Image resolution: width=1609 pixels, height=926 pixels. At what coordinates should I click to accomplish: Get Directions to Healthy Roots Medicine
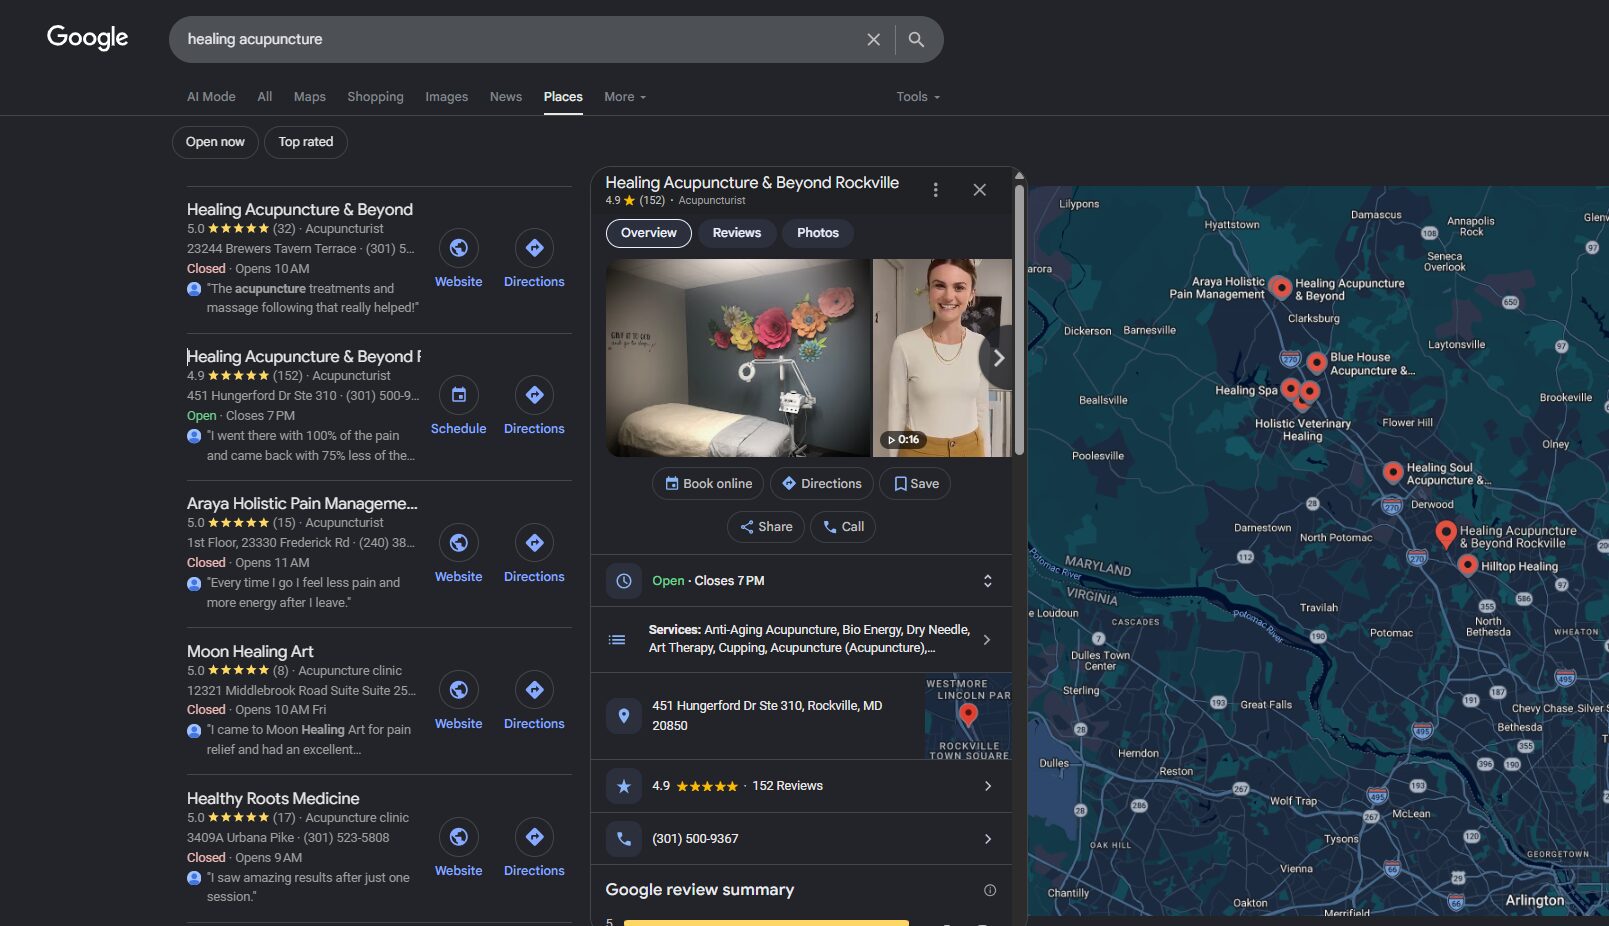click(534, 837)
